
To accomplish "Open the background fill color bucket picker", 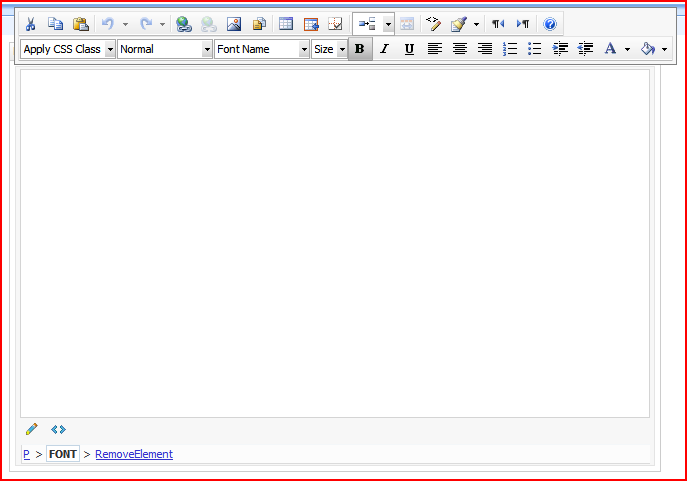I will (x=648, y=49).
